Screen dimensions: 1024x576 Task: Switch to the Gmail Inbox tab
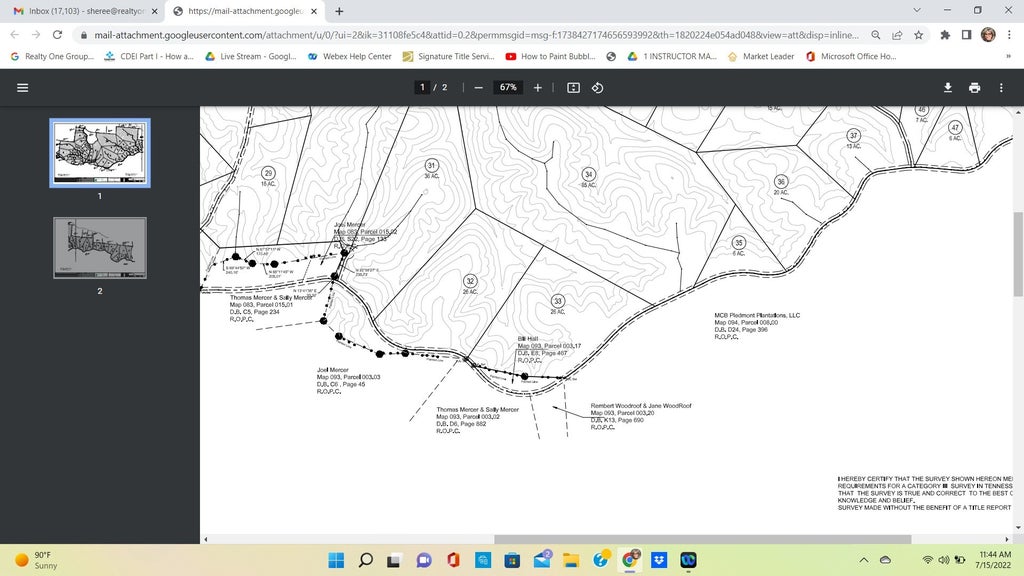click(85, 11)
